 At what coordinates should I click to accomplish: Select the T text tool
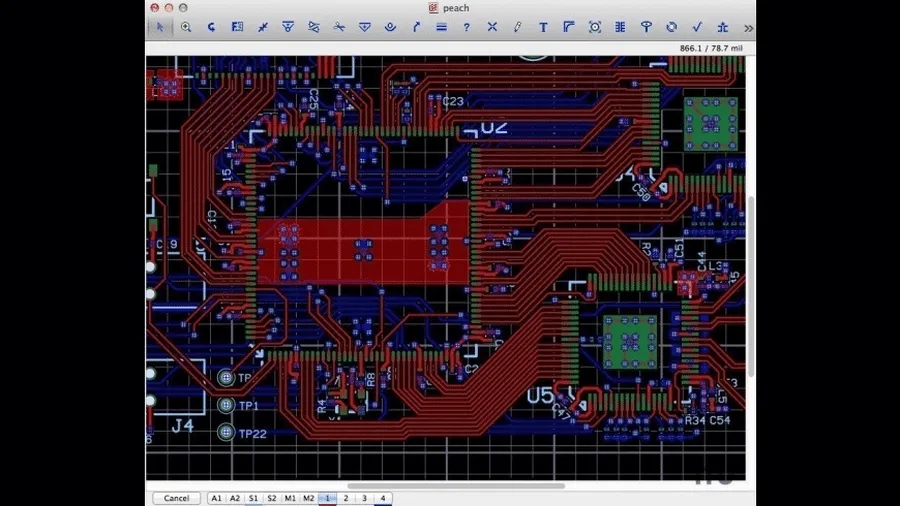coord(543,27)
